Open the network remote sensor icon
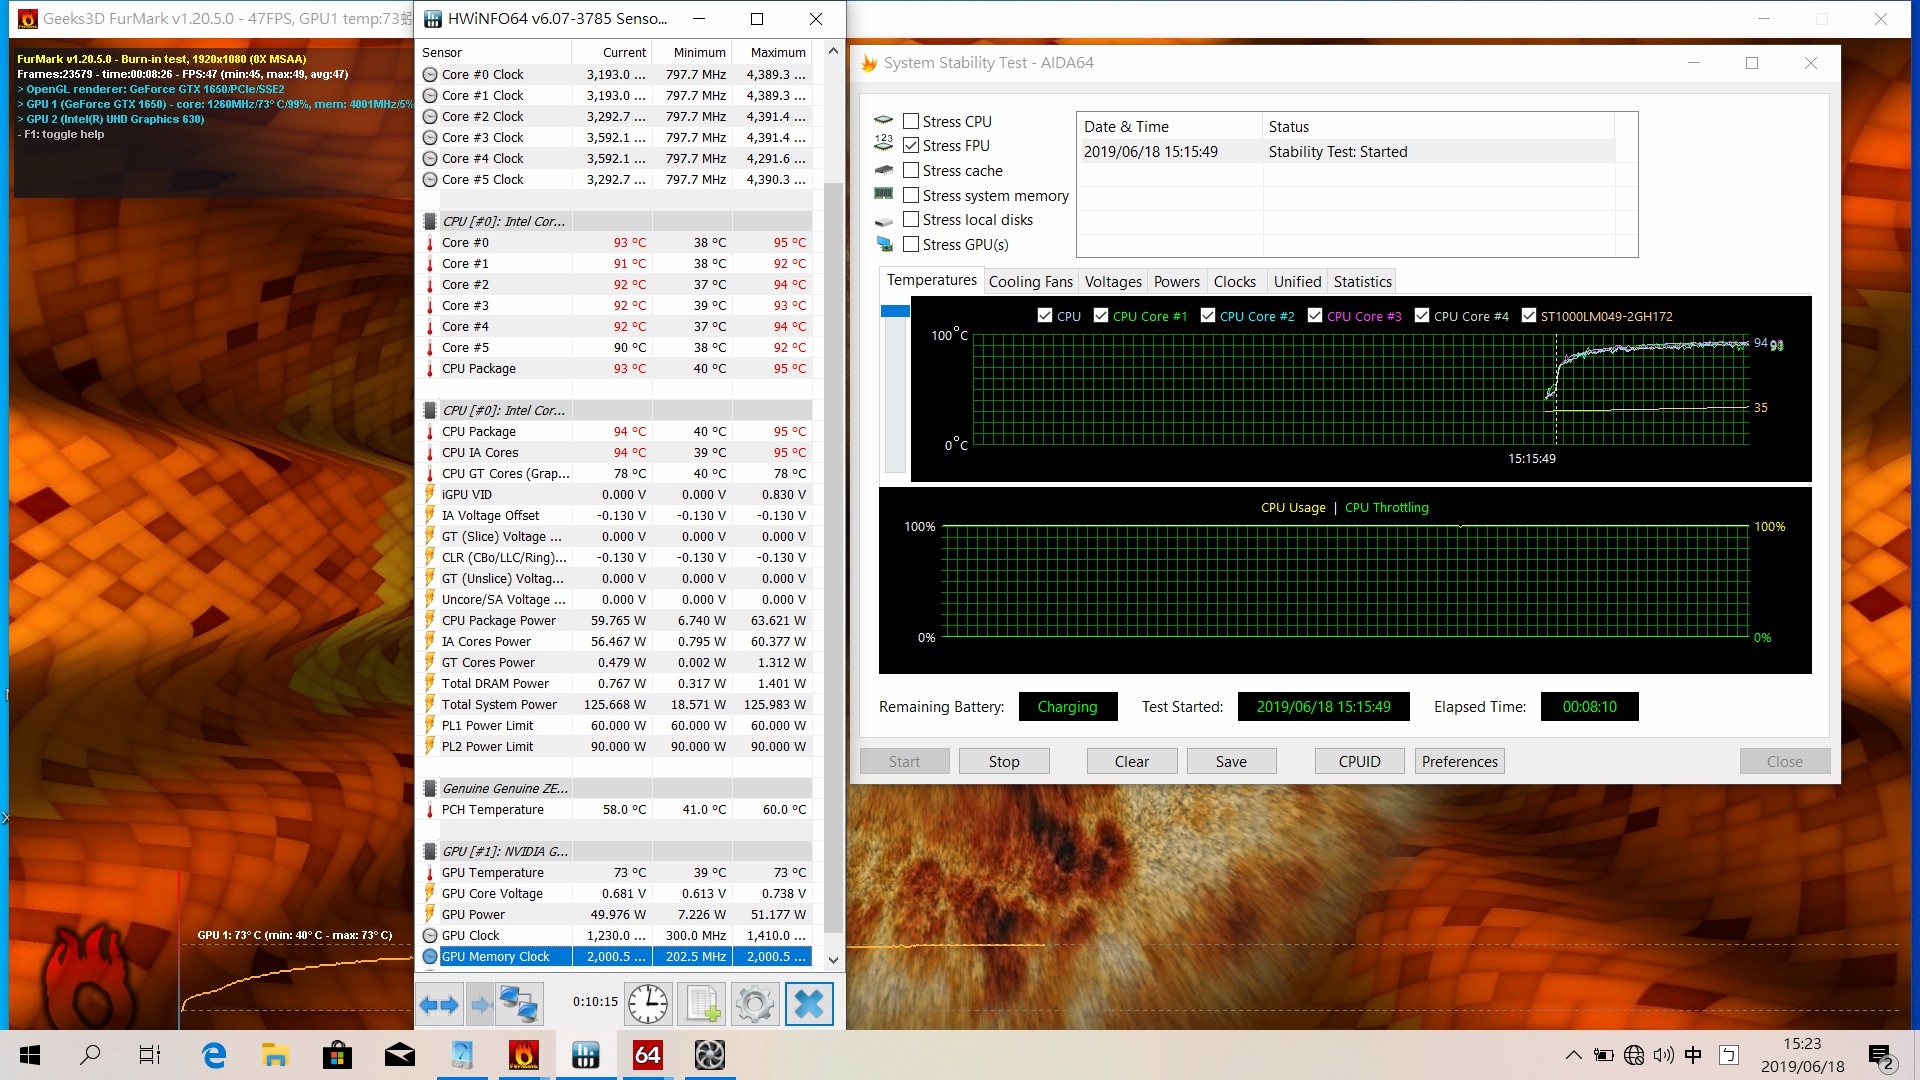 [519, 1003]
